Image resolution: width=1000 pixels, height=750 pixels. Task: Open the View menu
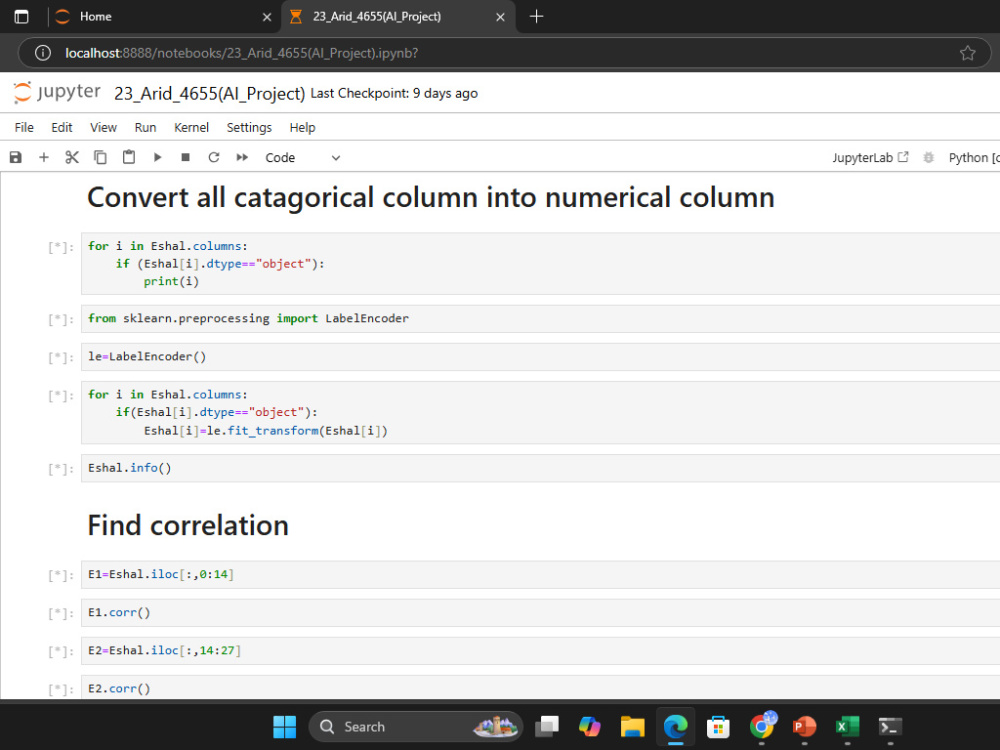pyautogui.click(x=103, y=128)
